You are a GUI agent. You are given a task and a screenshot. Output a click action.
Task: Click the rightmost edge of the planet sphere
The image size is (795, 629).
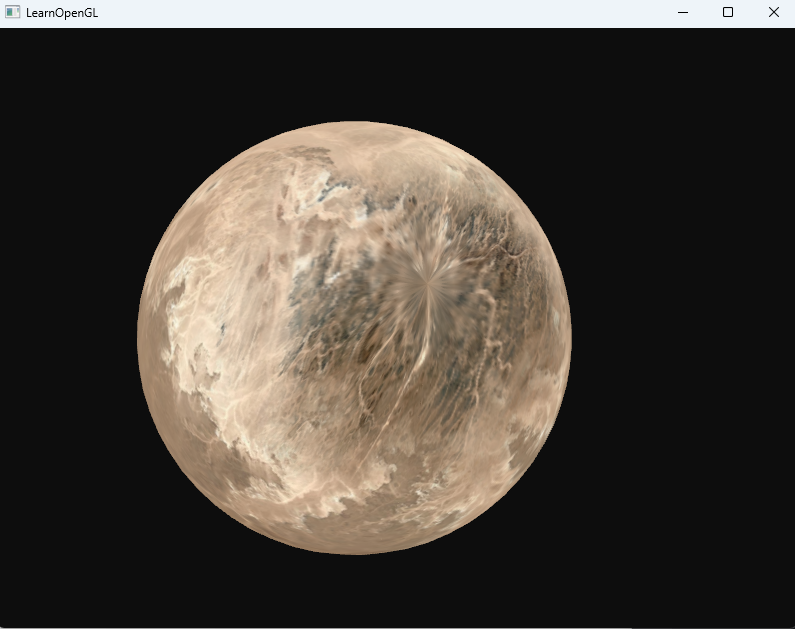point(569,337)
